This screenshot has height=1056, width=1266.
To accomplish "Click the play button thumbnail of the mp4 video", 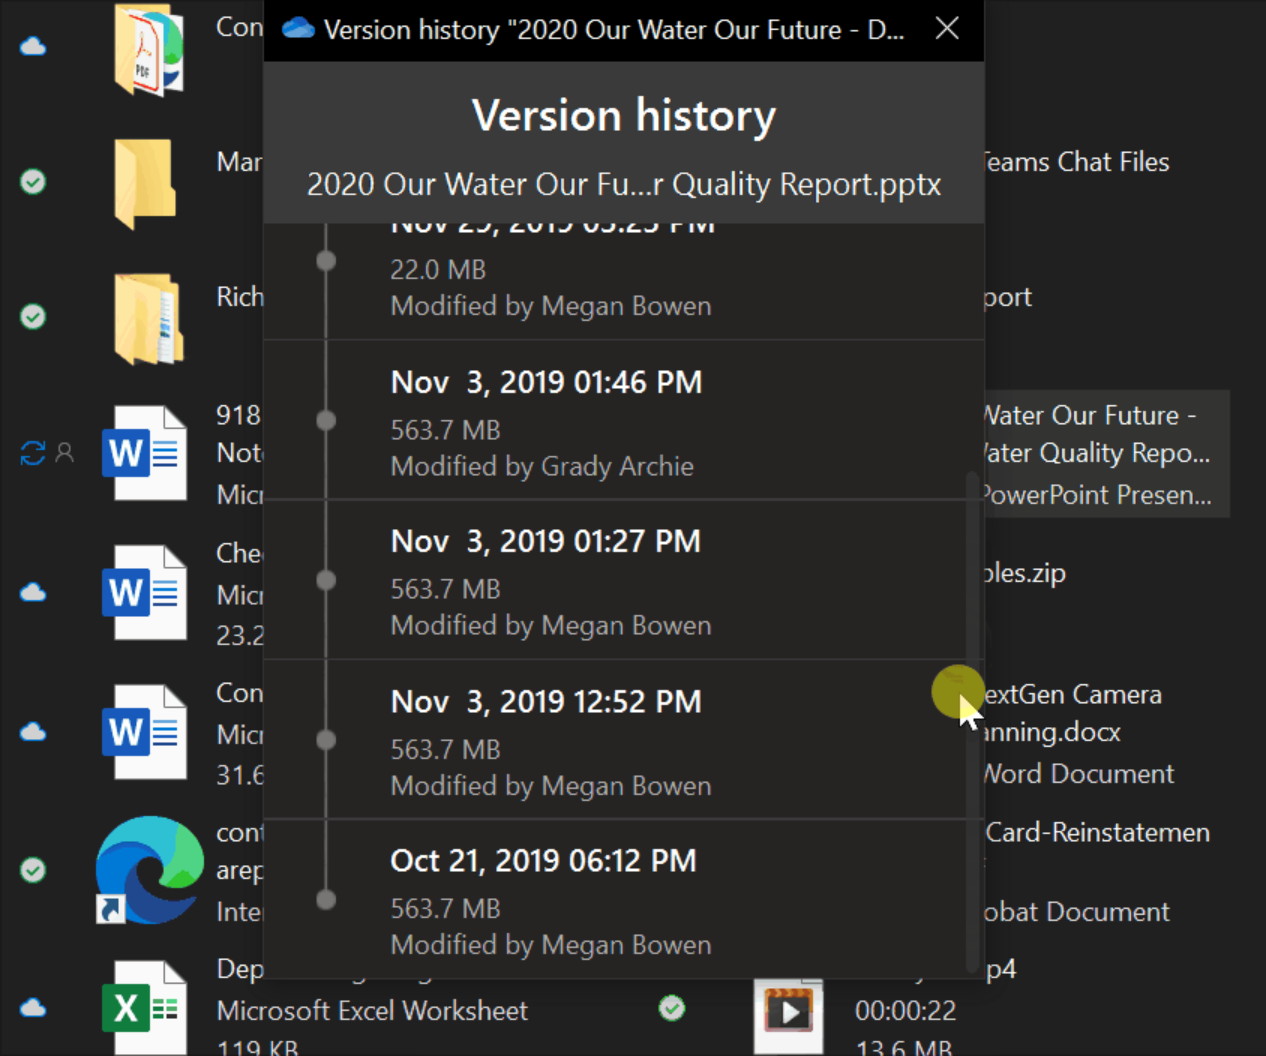I will click(x=789, y=1011).
